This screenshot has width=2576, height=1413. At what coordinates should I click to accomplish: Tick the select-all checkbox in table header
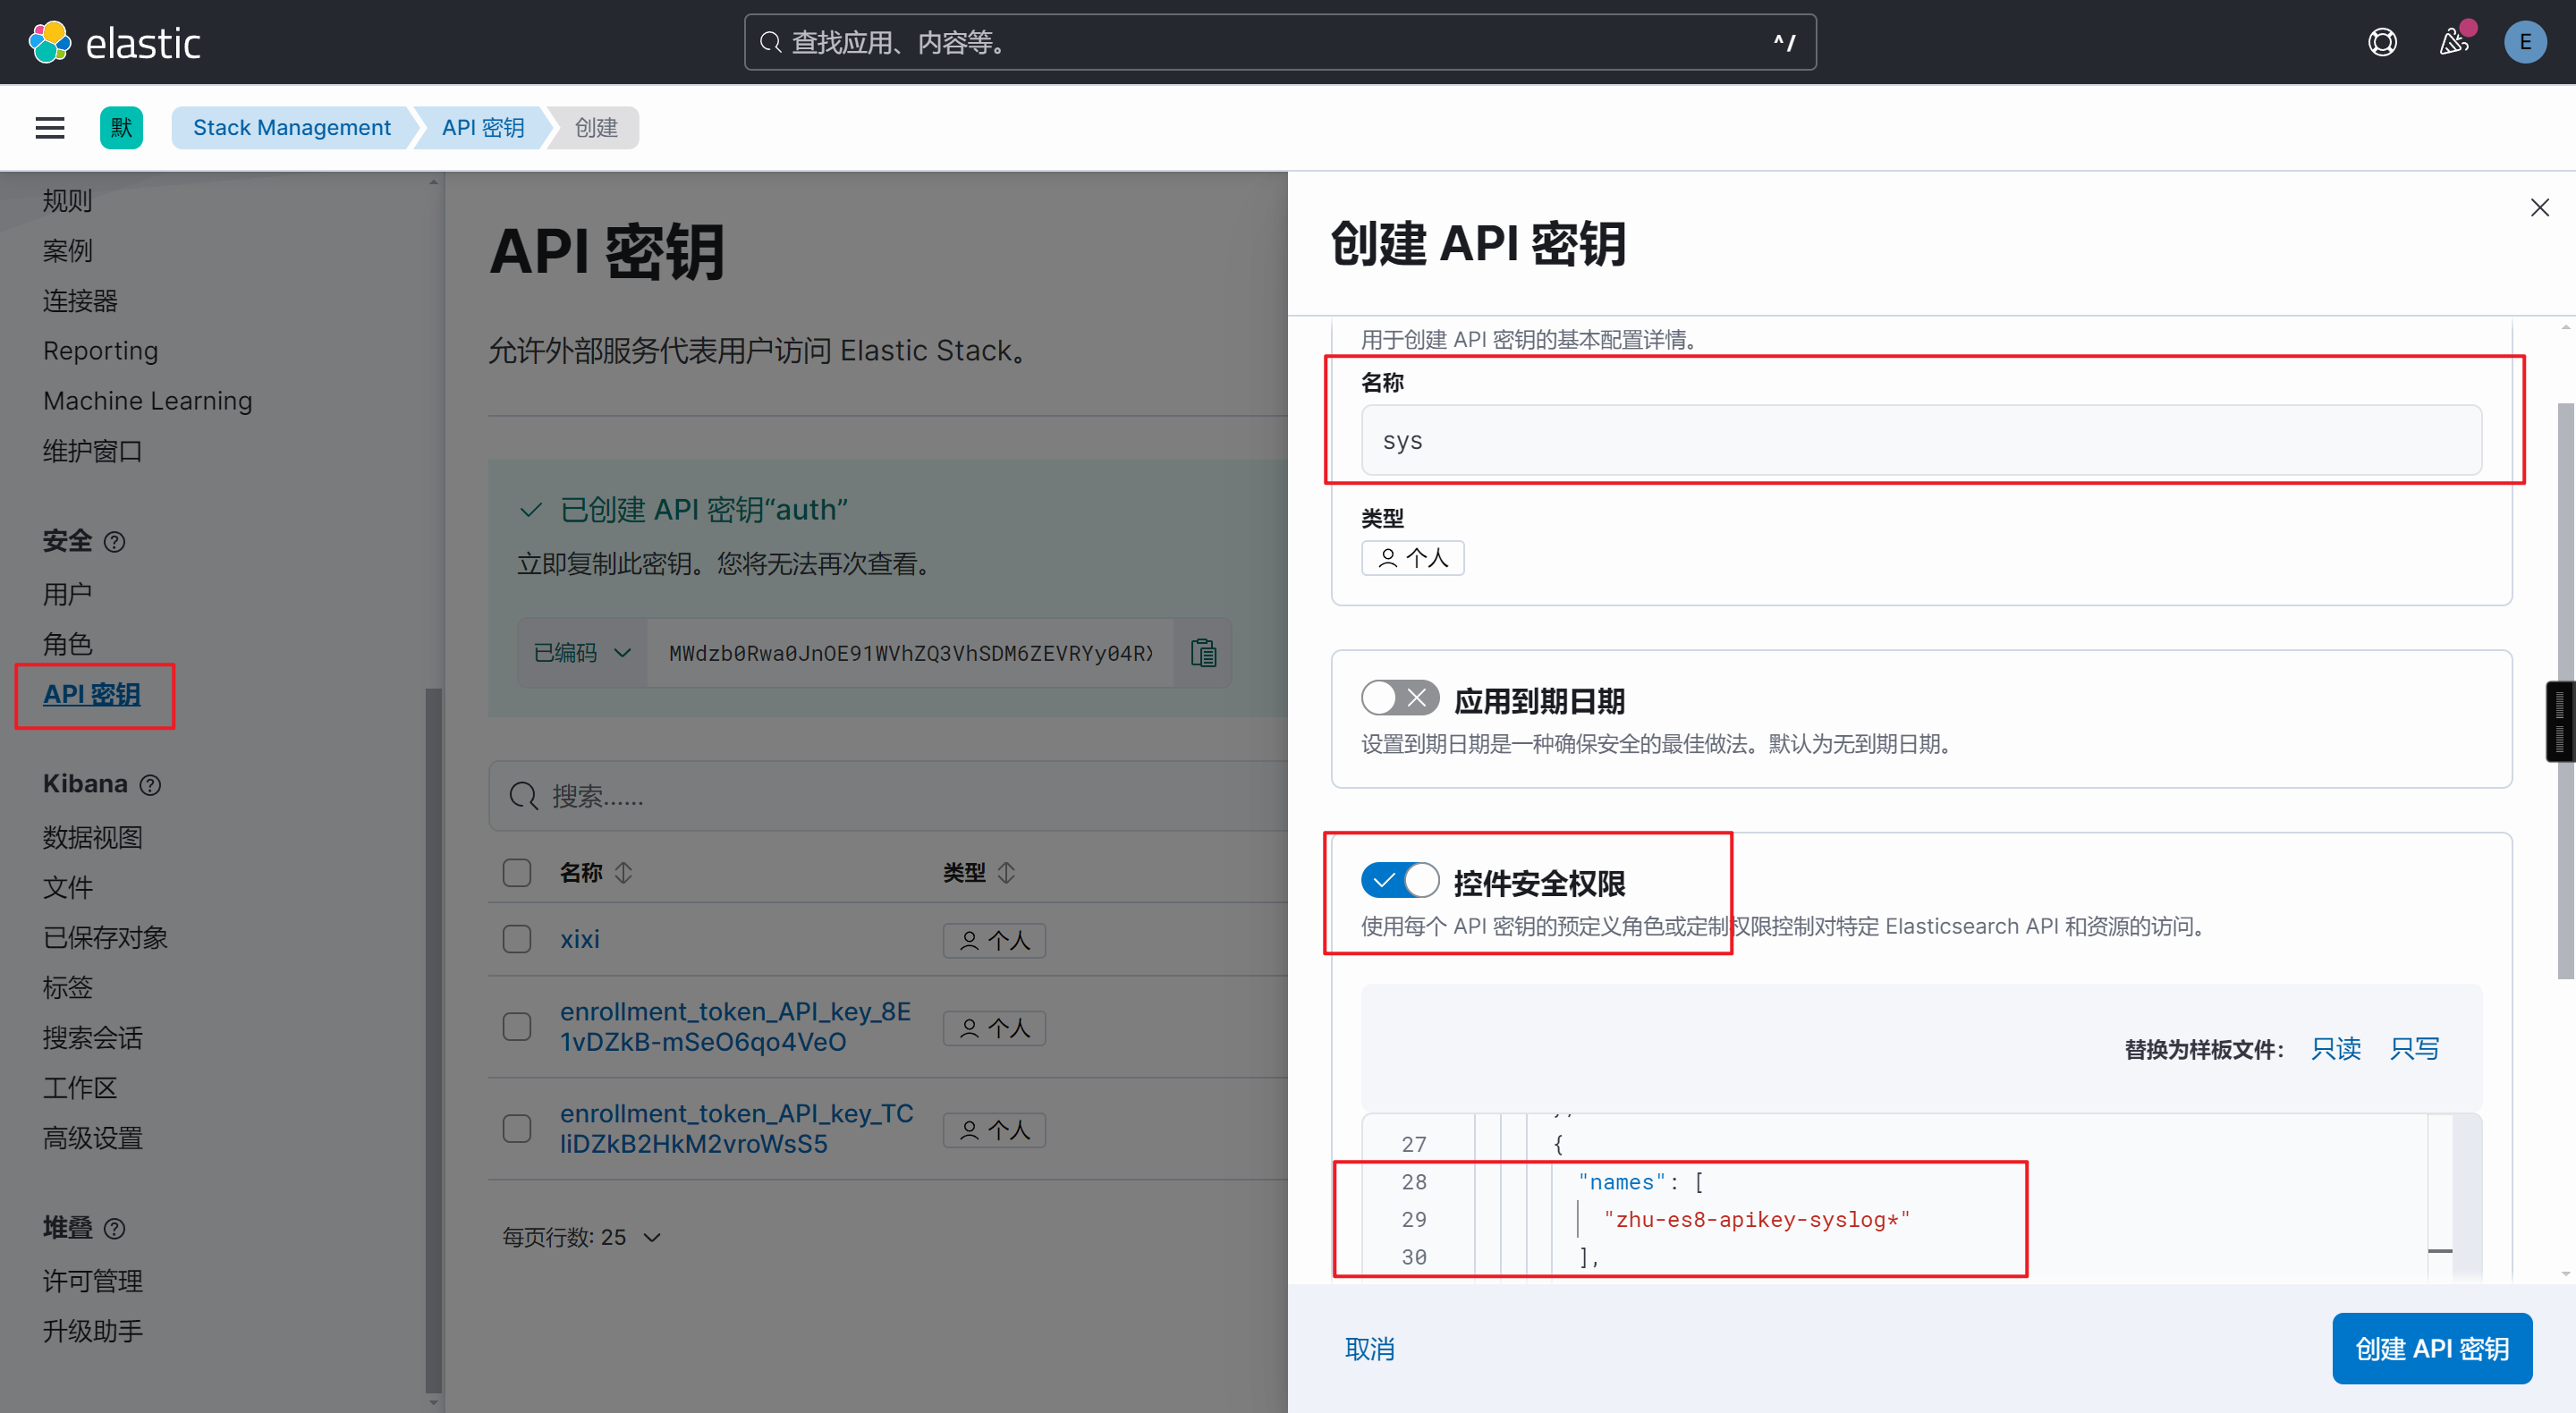coord(516,872)
